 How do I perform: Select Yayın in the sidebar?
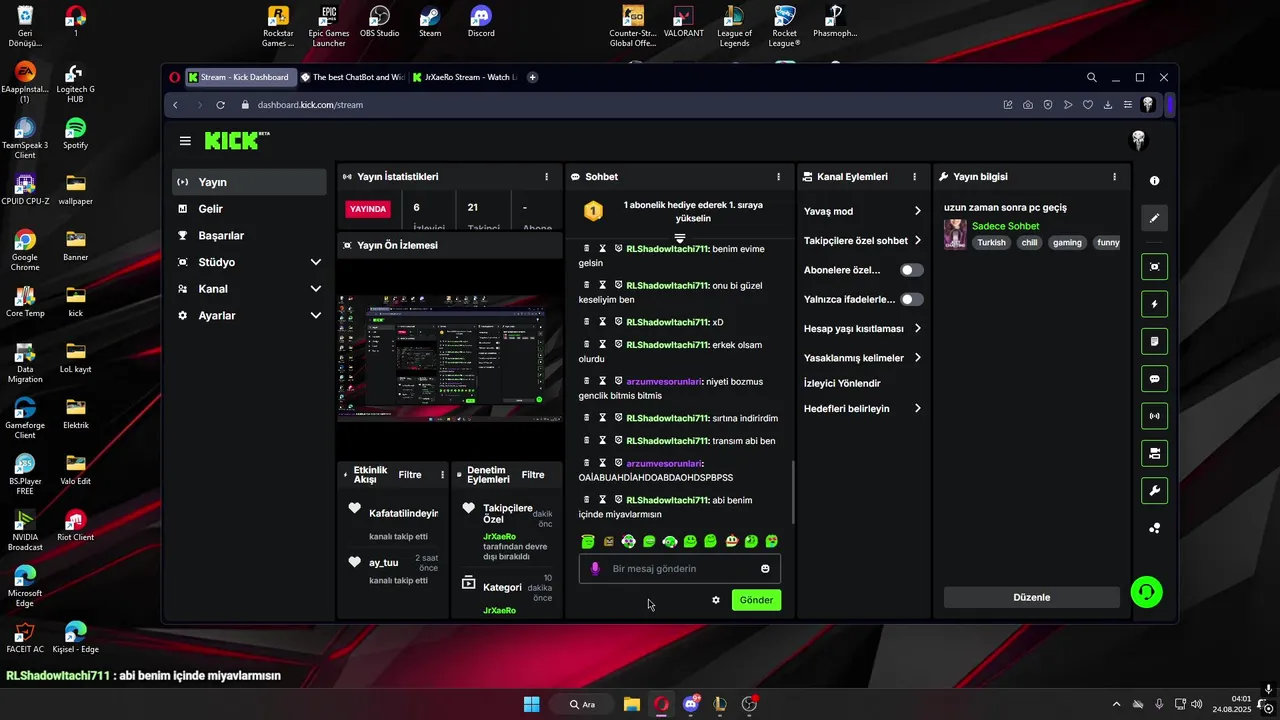coord(249,182)
